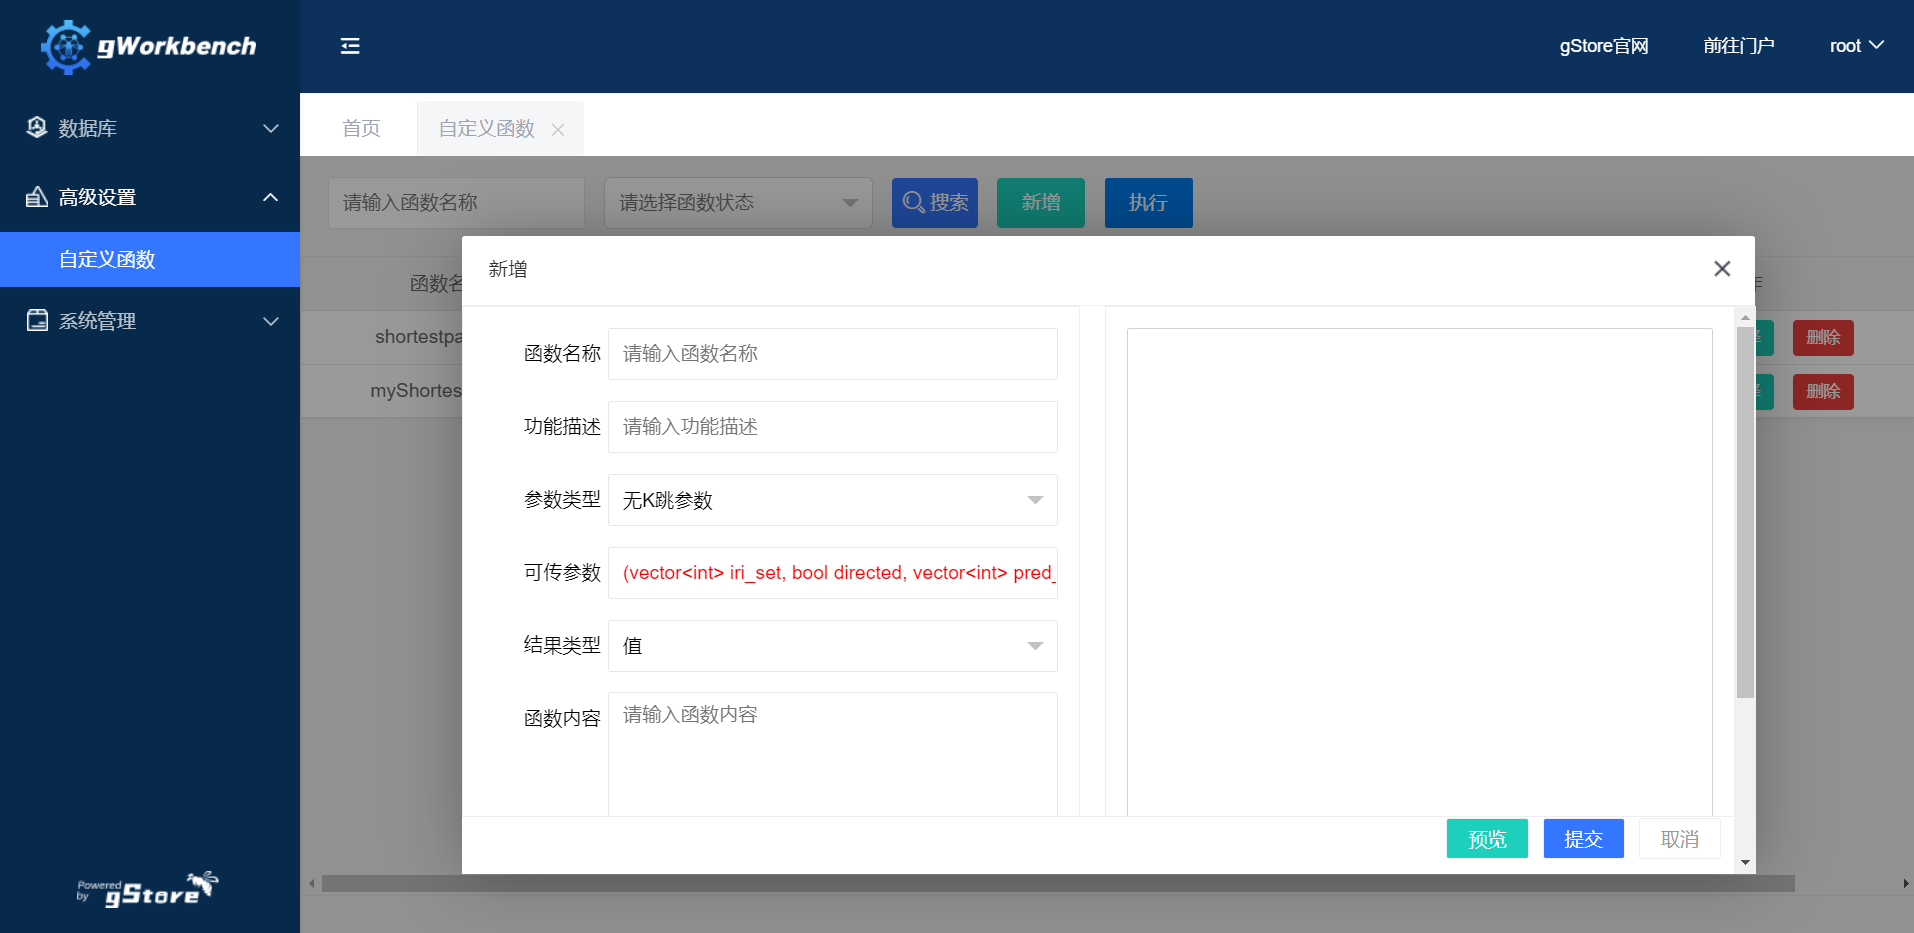Collapse the 高级设置 menu chevron
Screen dimensions: 1914x933
(270, 197)
